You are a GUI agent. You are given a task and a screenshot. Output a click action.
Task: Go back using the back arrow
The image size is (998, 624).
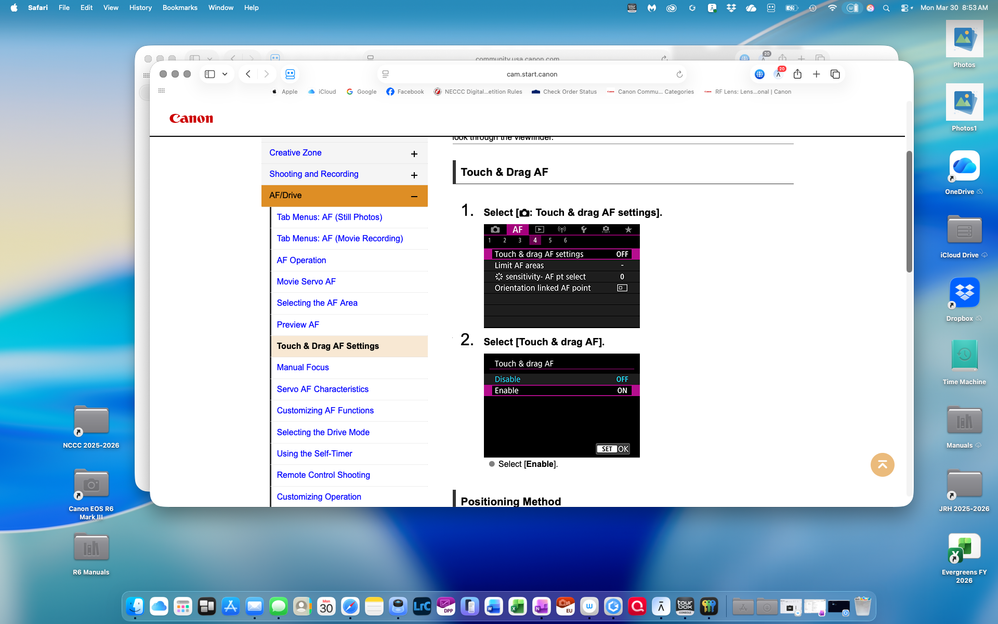(x=248, y=74)
